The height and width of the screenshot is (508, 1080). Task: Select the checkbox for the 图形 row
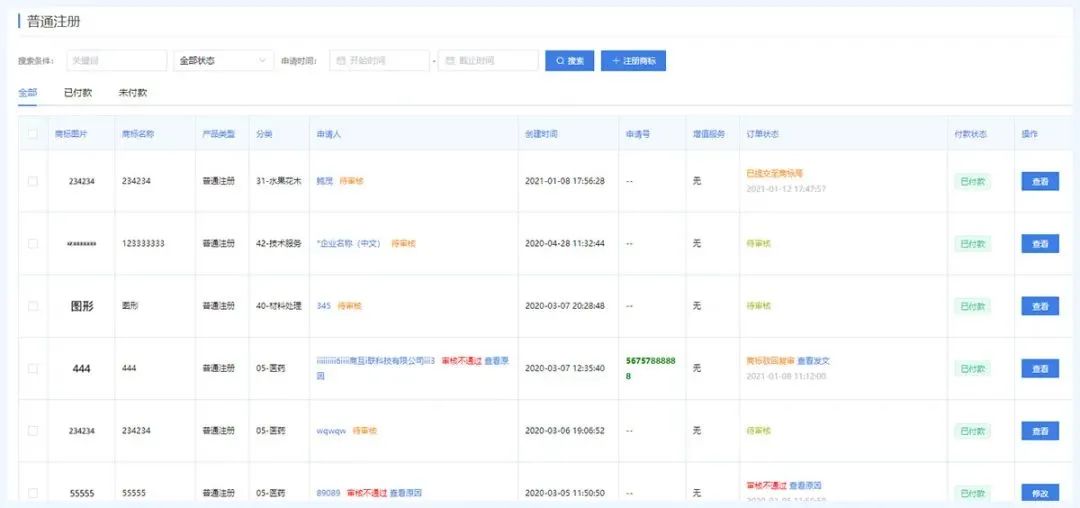click(x=33, y=306)
